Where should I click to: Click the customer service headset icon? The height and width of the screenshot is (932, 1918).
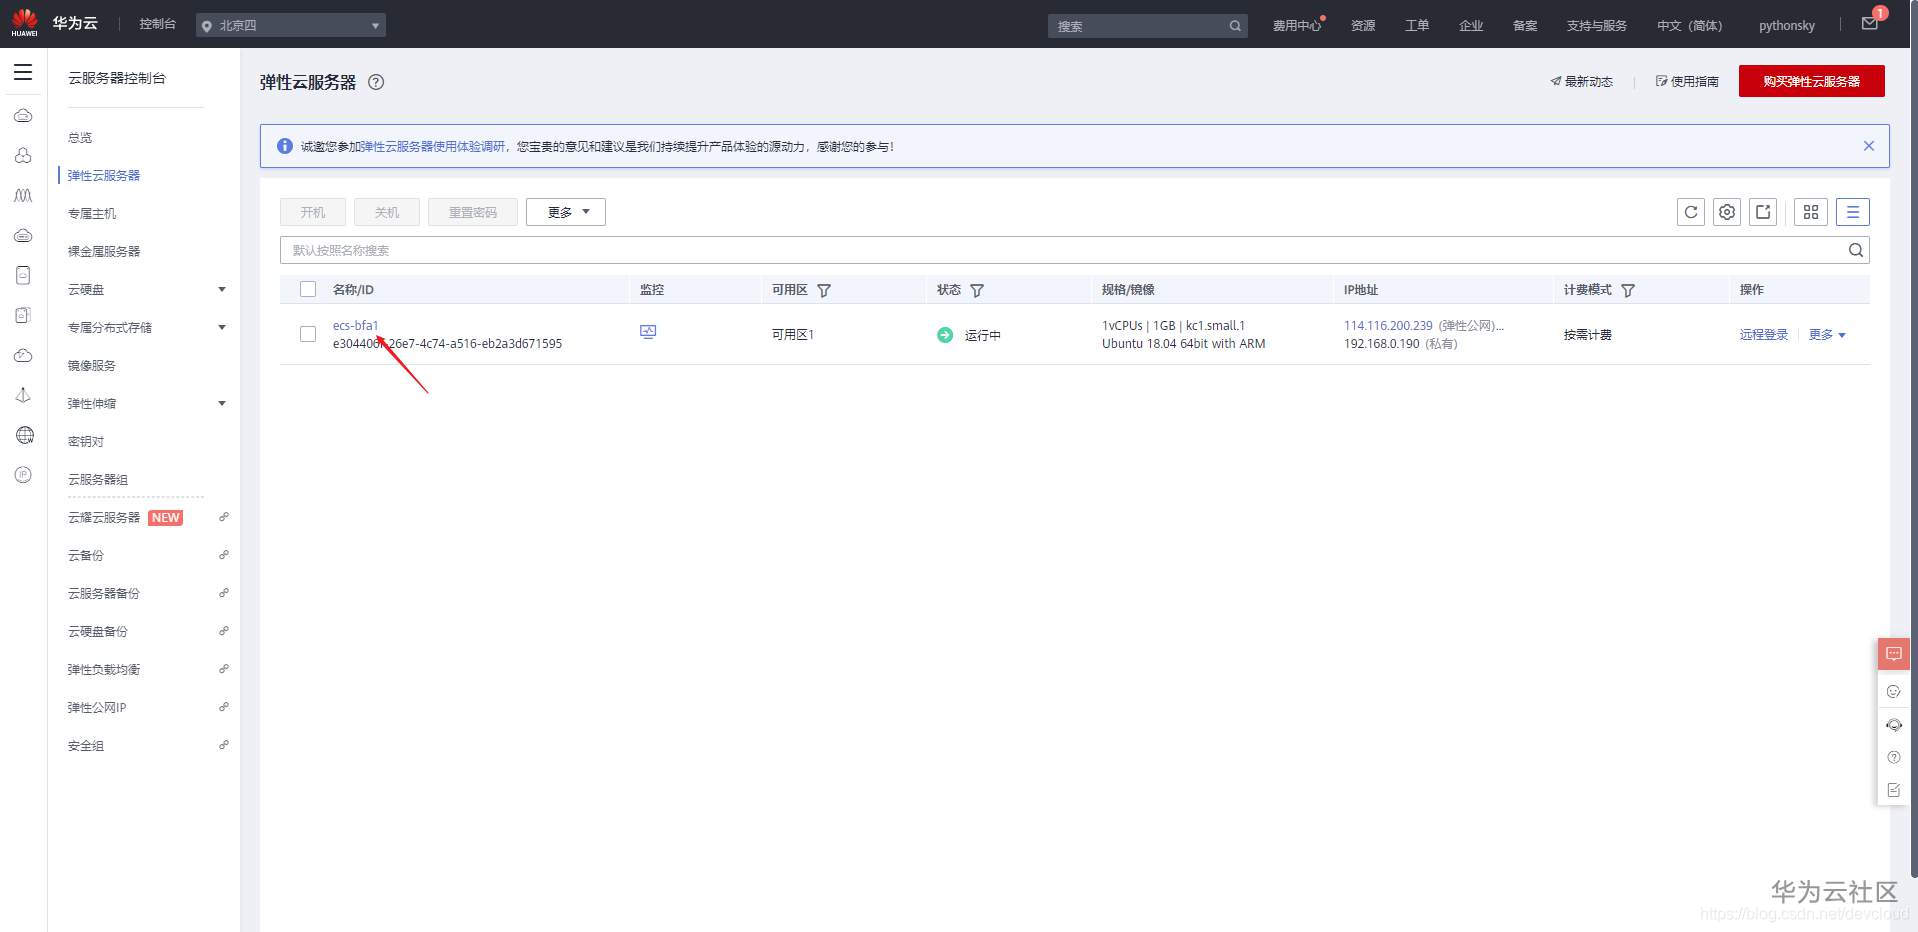pos(1894,725)
